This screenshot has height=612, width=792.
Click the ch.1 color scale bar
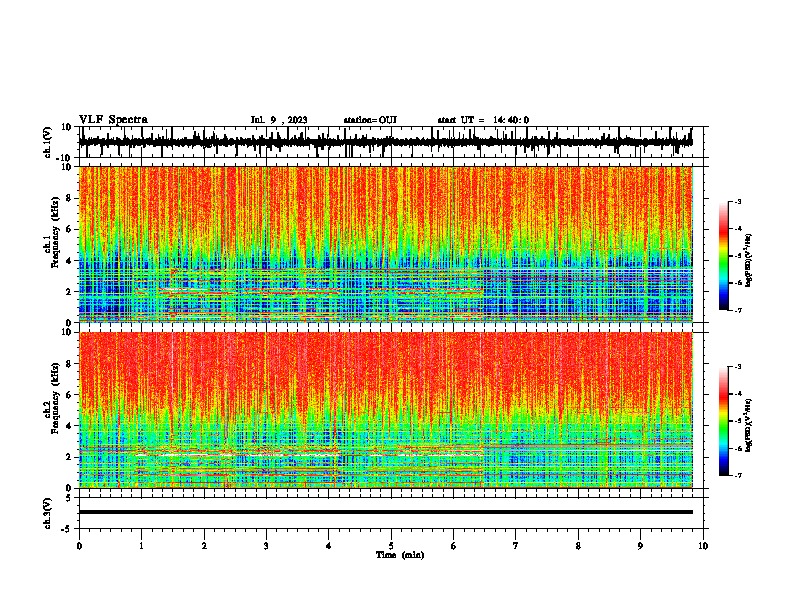pos(724,256)
